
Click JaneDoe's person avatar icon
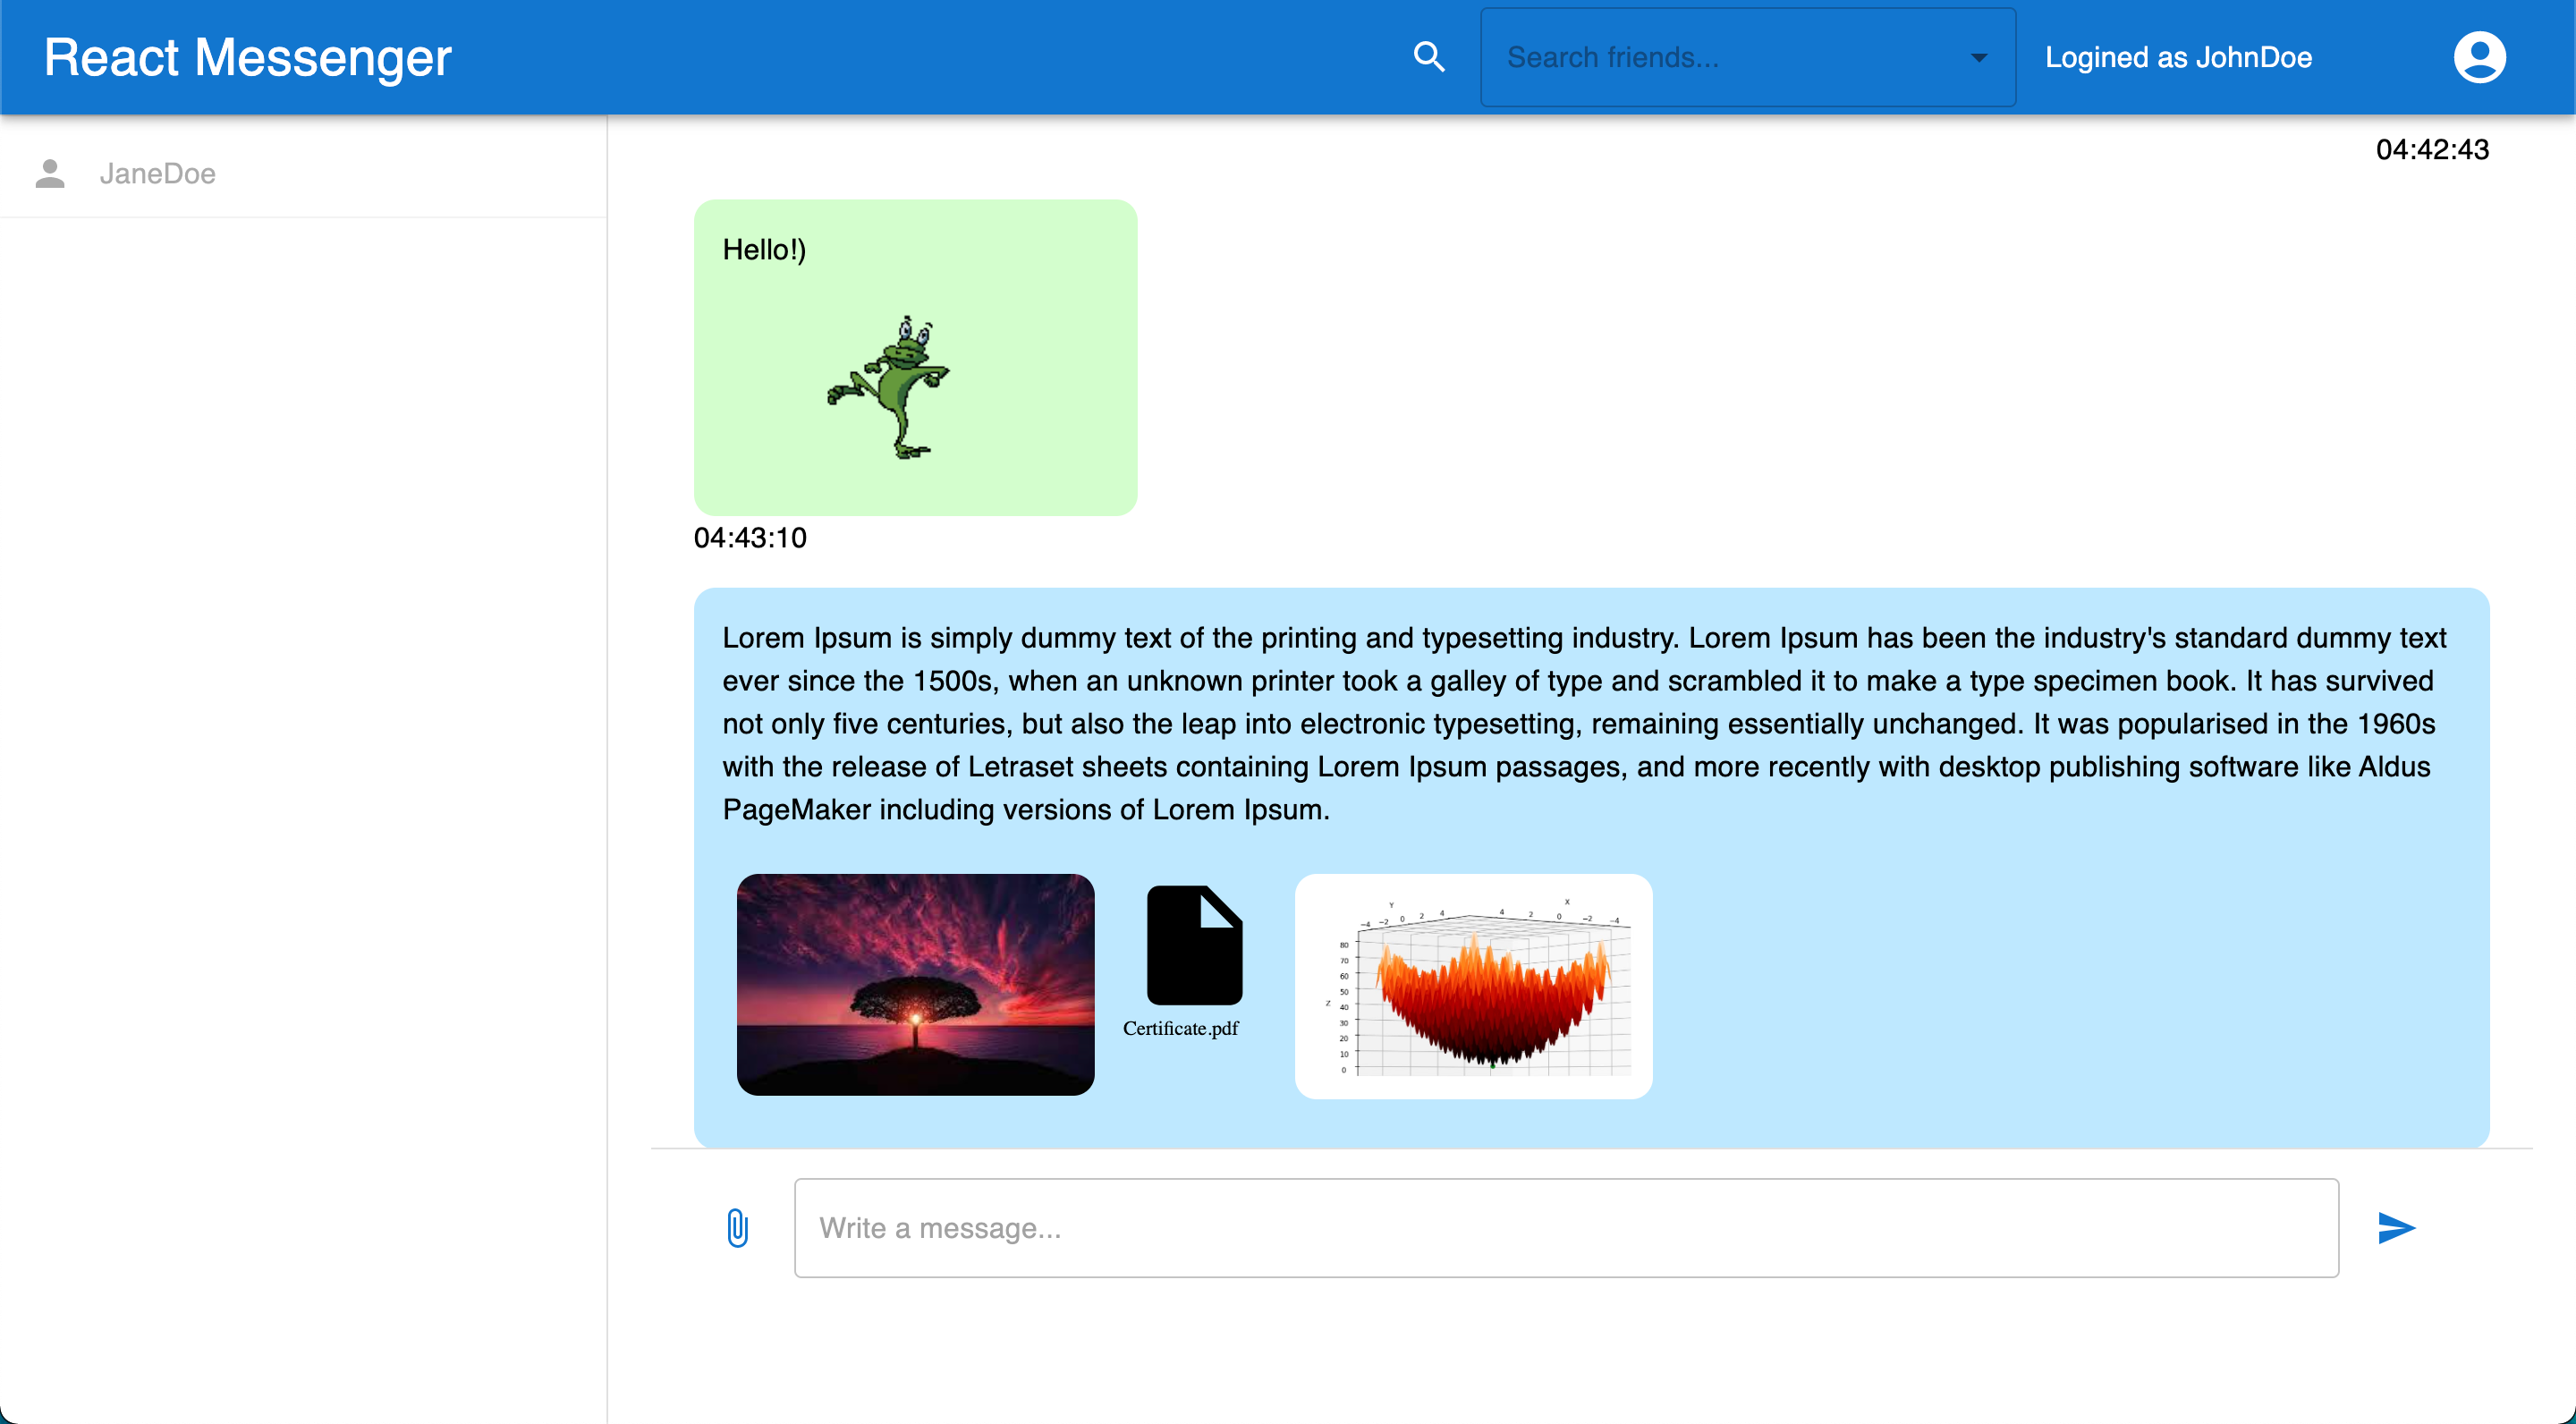click(x=50, y=173)
